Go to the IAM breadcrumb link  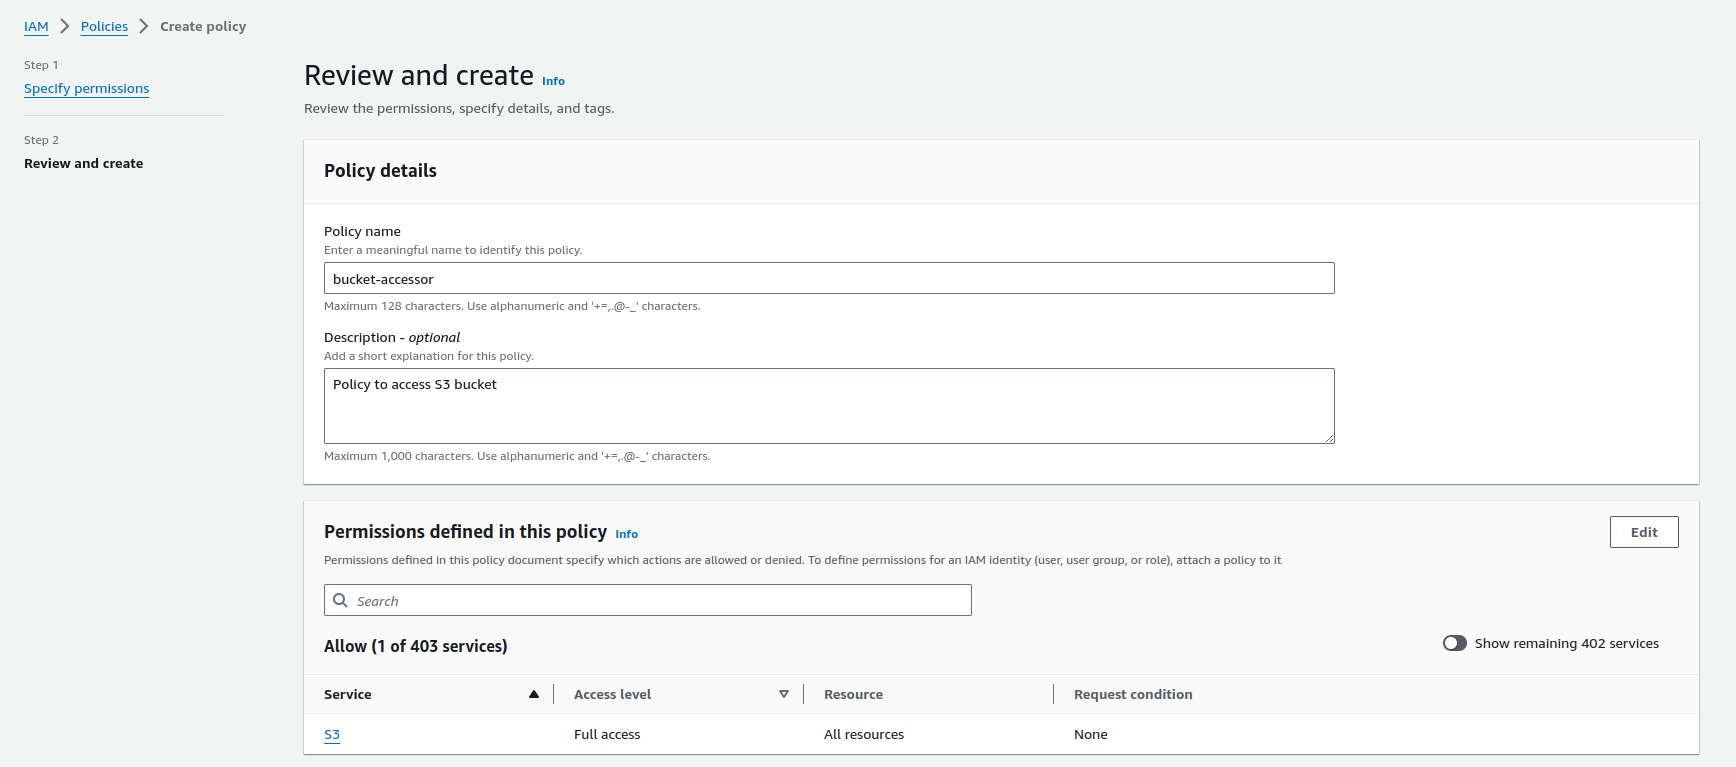(36, 27)
